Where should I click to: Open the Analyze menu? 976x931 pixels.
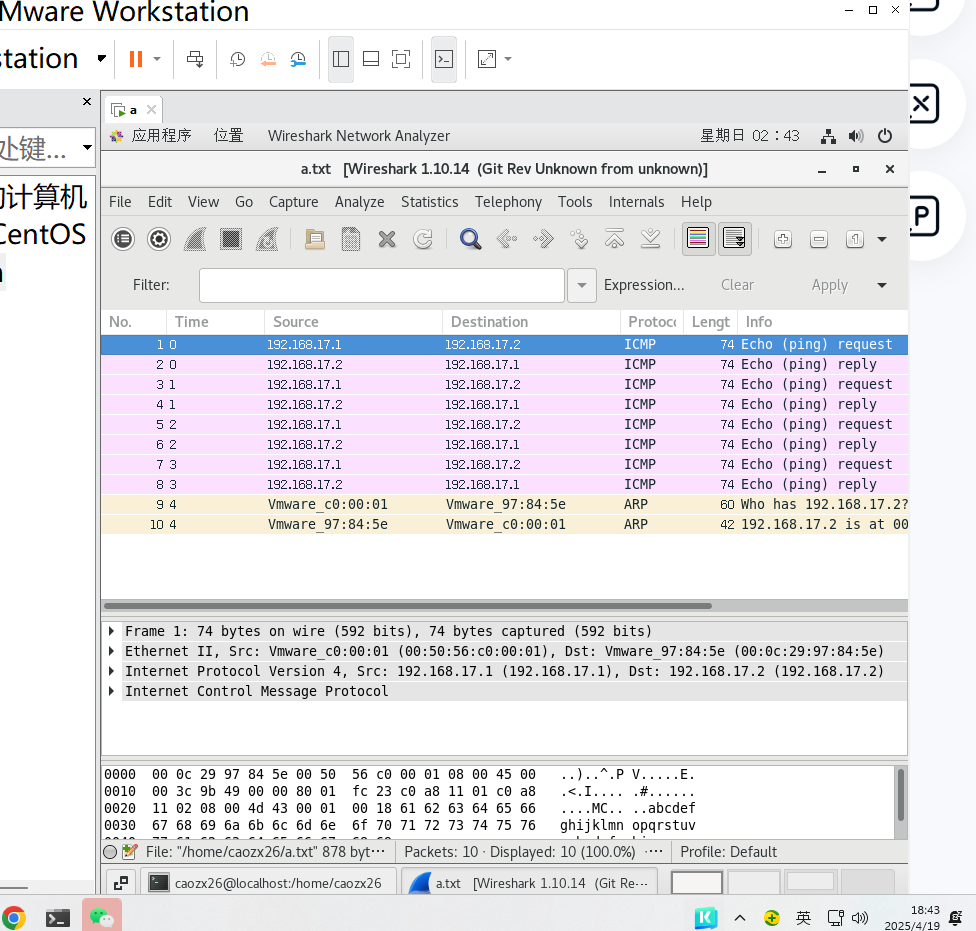[x=359, y=202]
